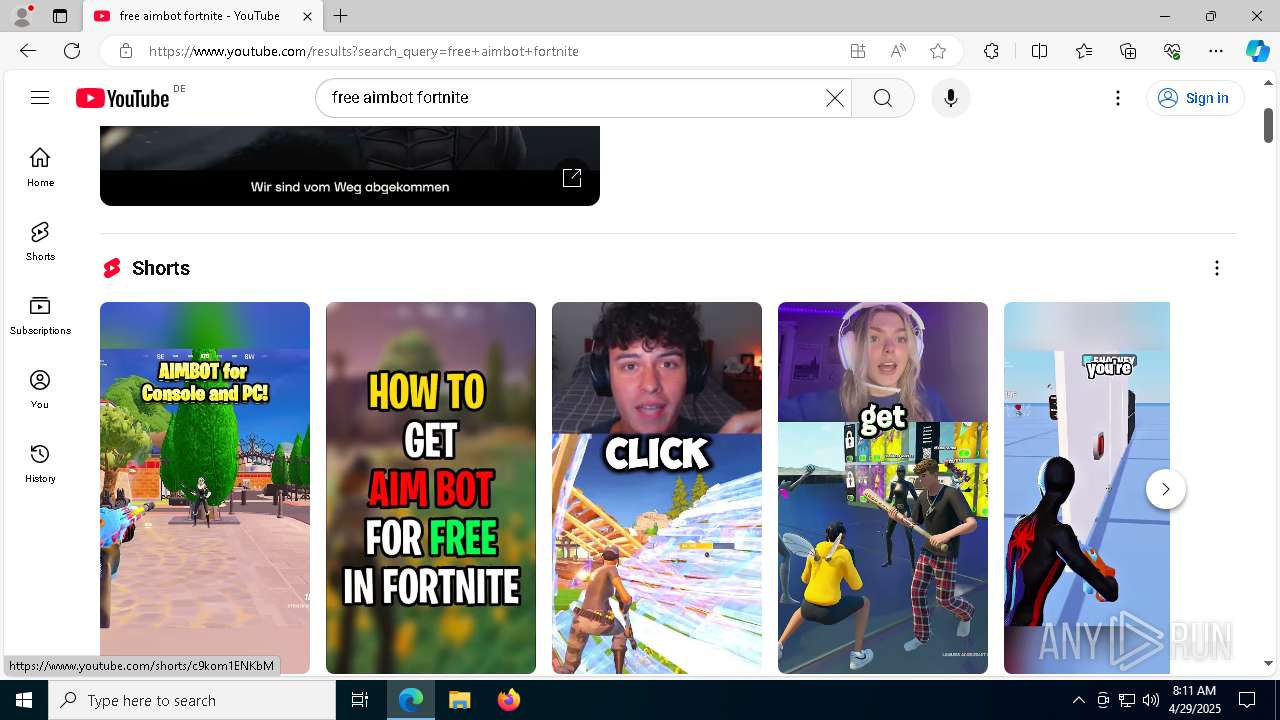Open the "get" short with the blonde streamer

[883, 488]
